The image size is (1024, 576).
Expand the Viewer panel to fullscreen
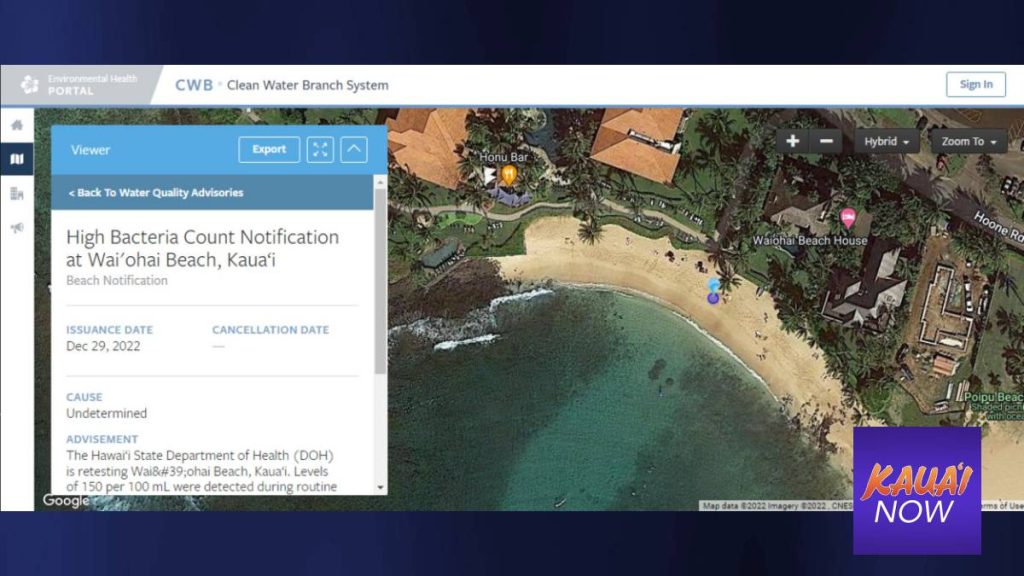click(x=320, y=150)
